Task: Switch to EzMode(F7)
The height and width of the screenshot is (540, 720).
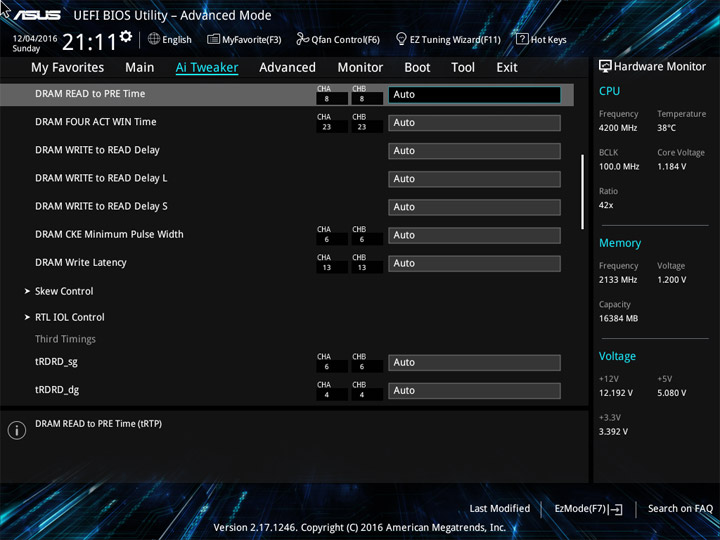Action: (588, 509)
